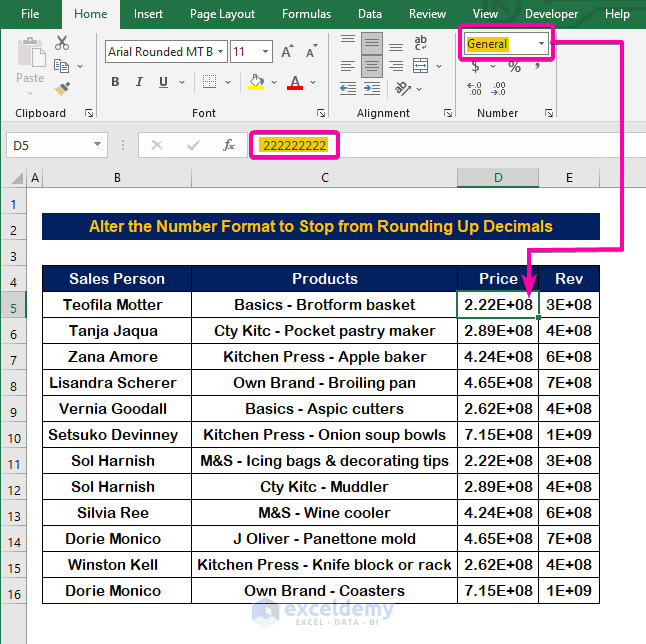Click Align Right icon

tap(396, 66)
